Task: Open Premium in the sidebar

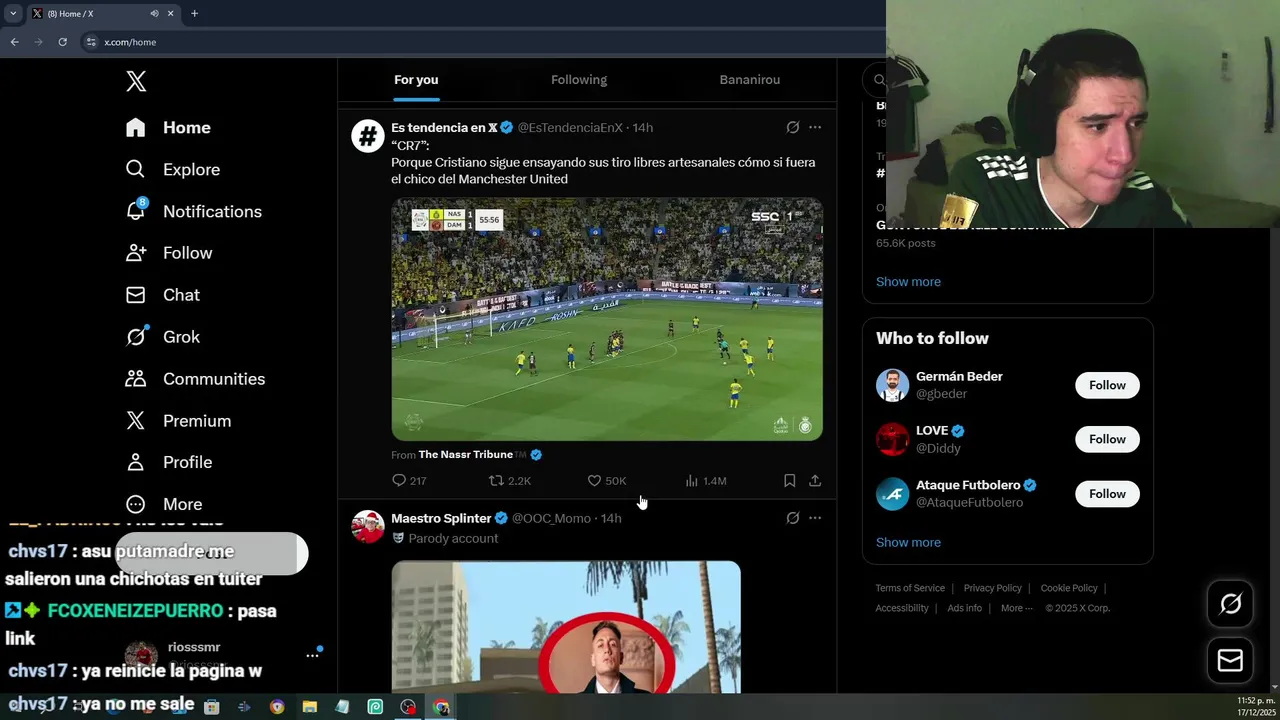Action: click(x=178, y=421)
